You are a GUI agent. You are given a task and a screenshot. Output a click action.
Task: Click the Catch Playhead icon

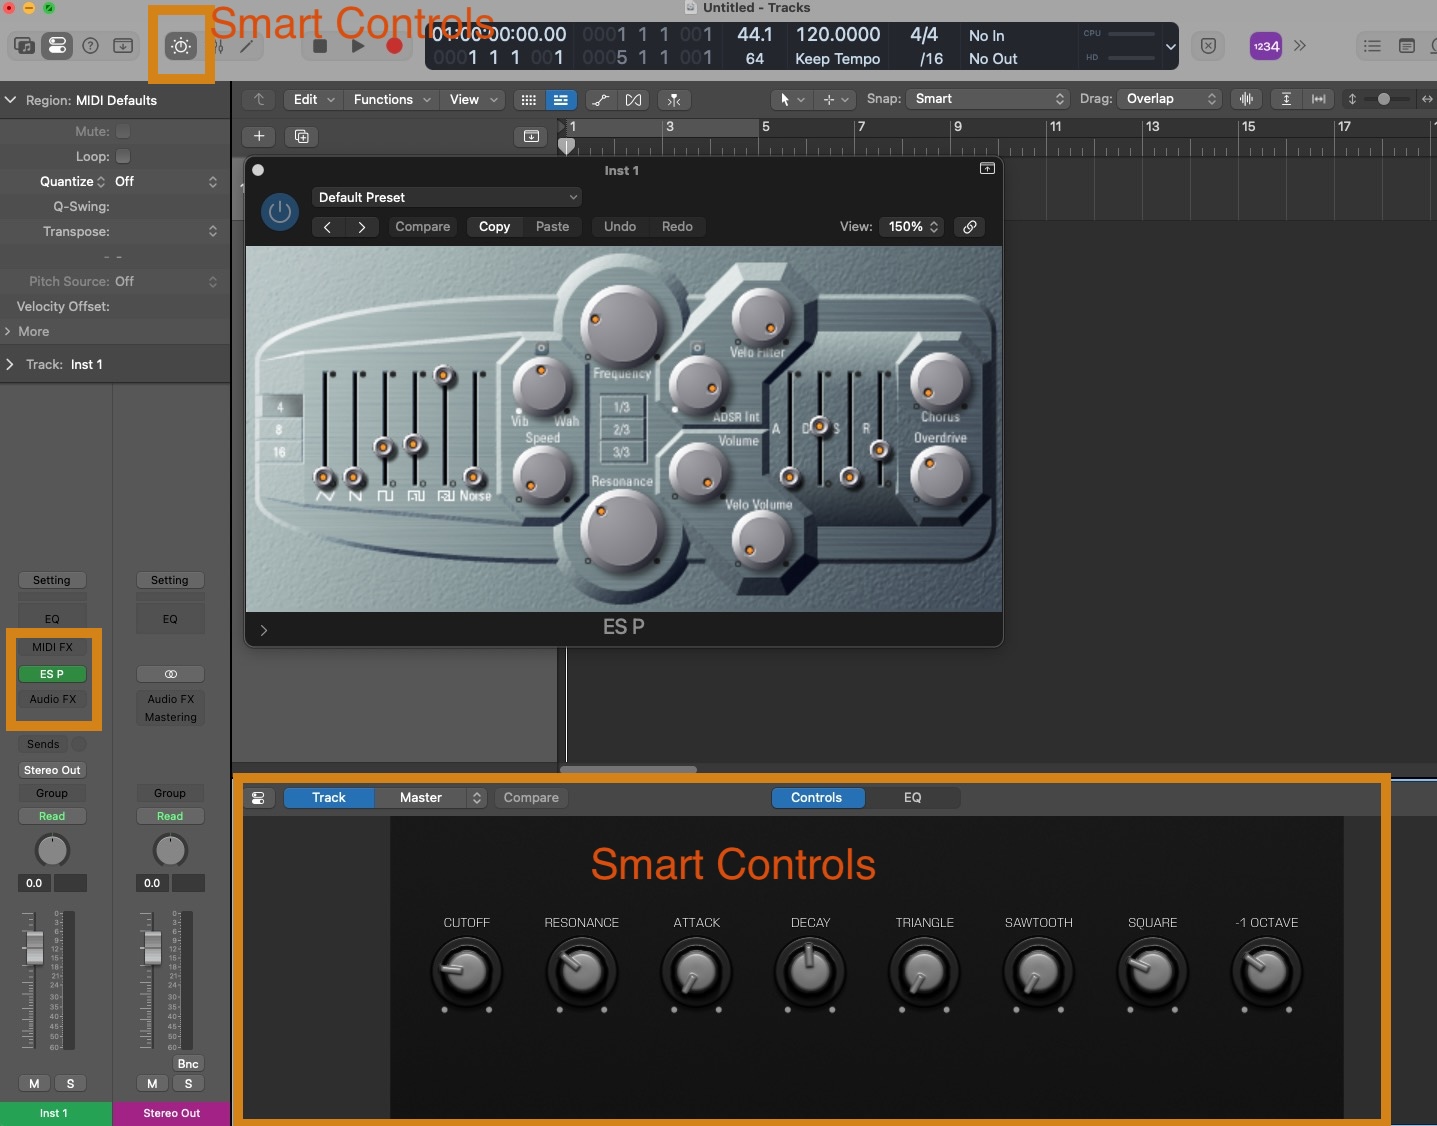click(x=675, y=100)
